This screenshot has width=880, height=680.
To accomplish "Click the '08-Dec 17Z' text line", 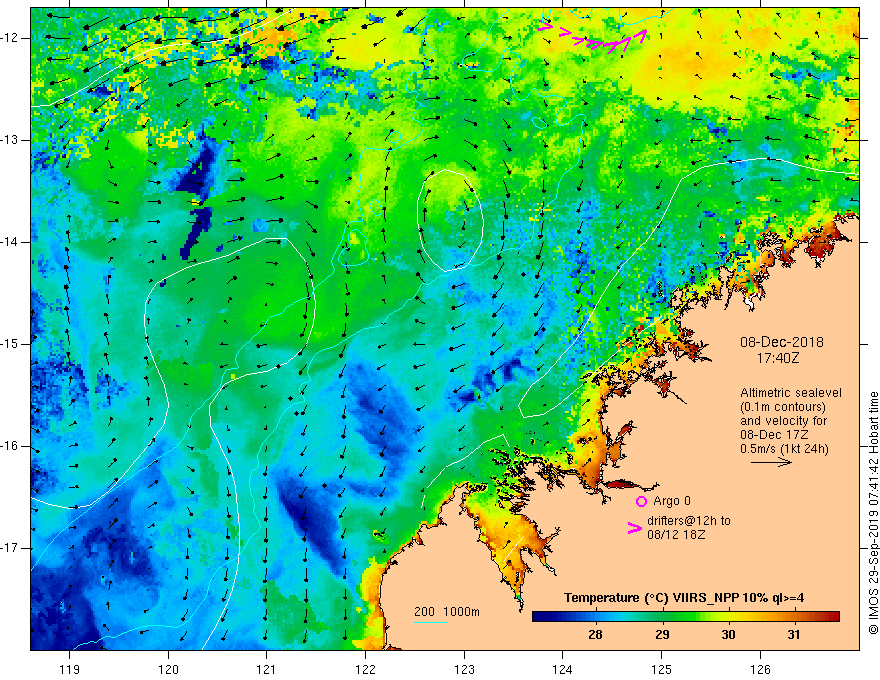I will pyautogui.click(x=772, y=434).
